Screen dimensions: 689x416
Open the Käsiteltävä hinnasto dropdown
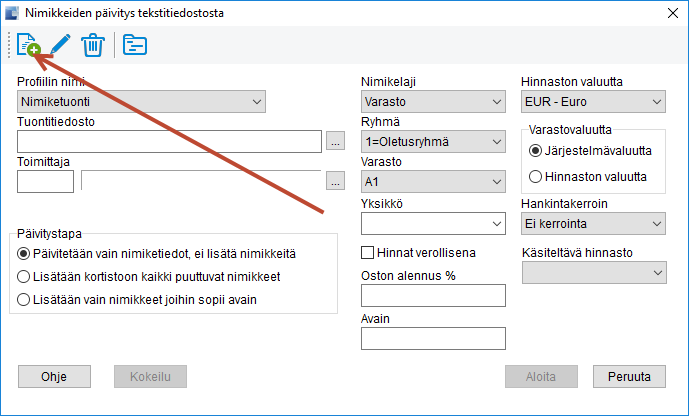594,272
